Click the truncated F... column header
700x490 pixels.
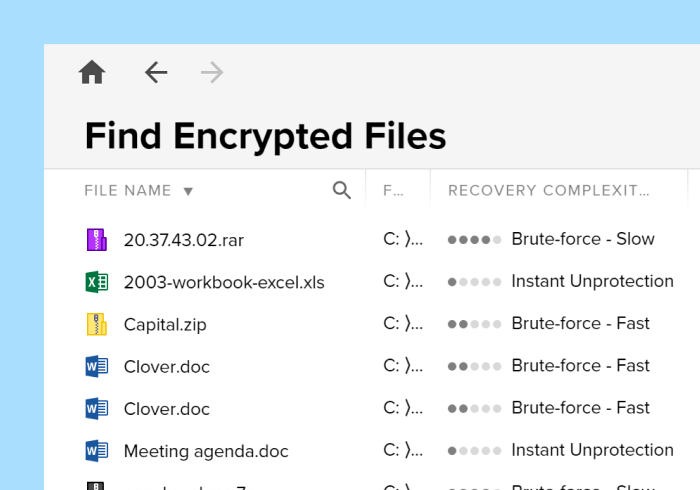(393, 191)
